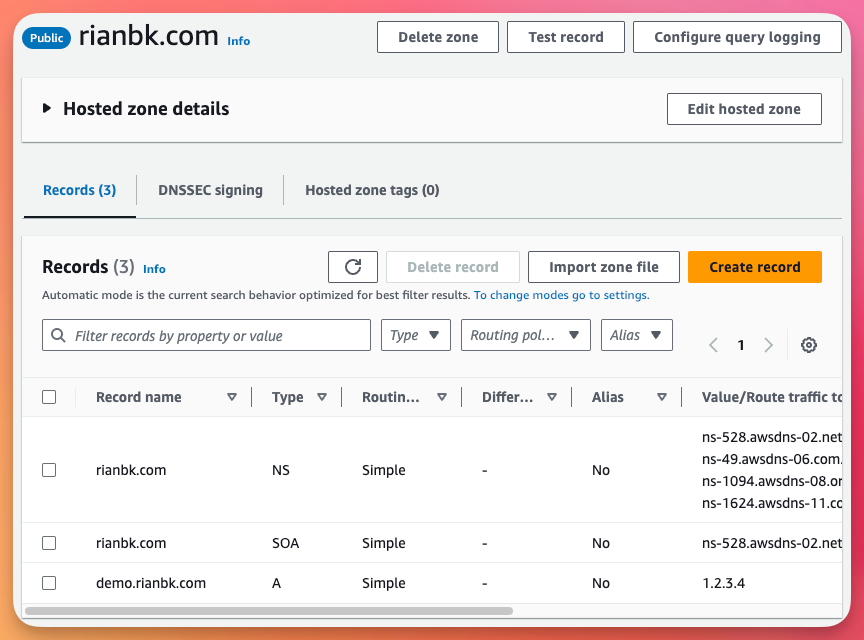
Task: Click the disabled Delete record button
Action: click(x=452, y=267)
